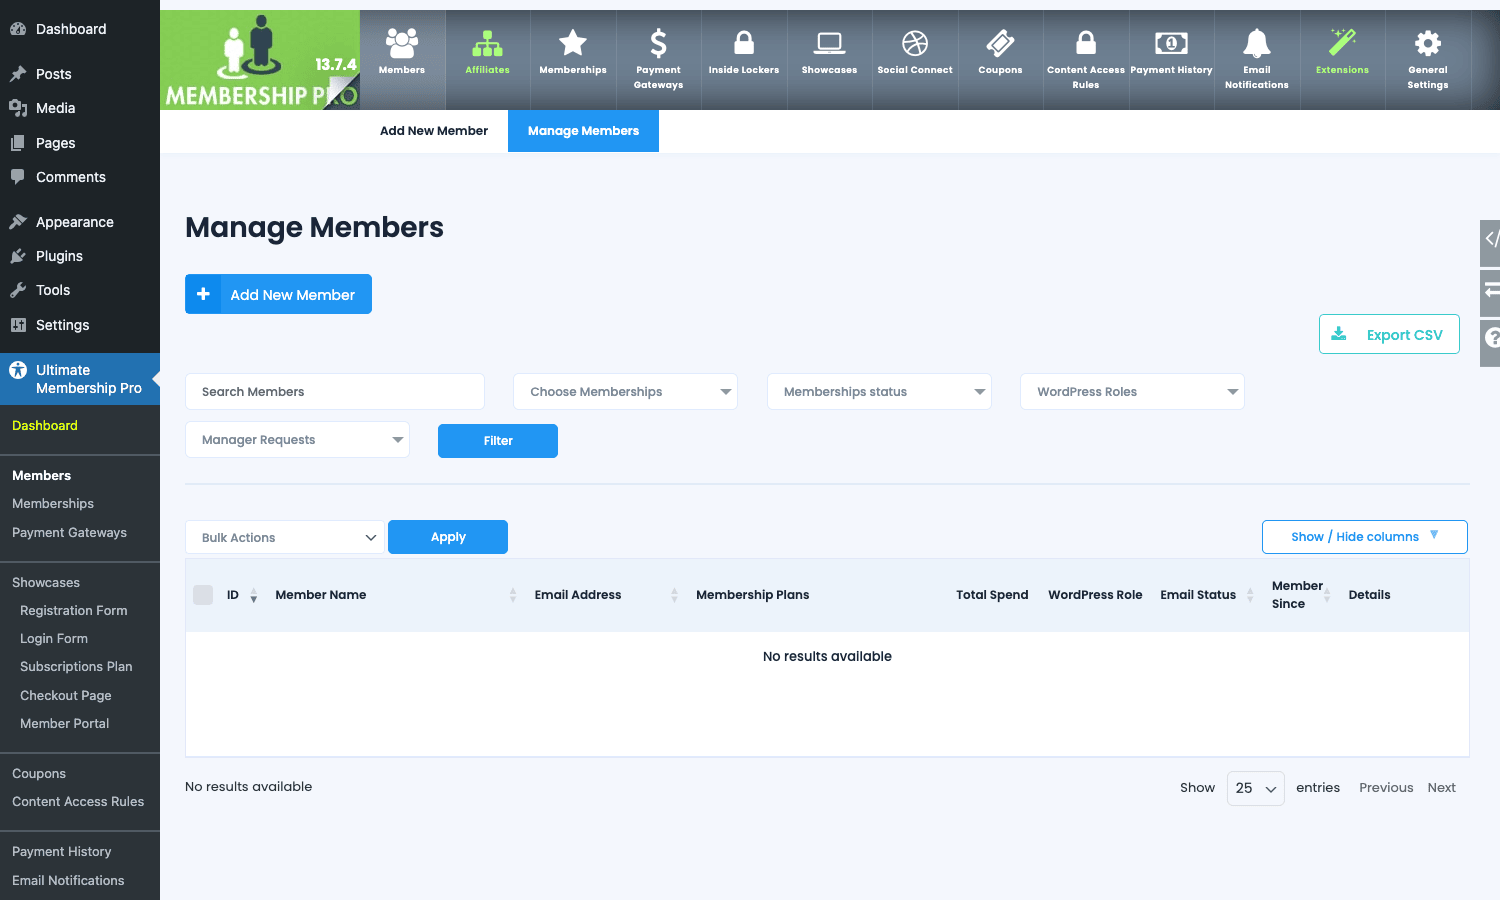The width and height of the screenshot is (1500, 900).
Task: Click the Membership Pro logo
Action: [260, 60]
